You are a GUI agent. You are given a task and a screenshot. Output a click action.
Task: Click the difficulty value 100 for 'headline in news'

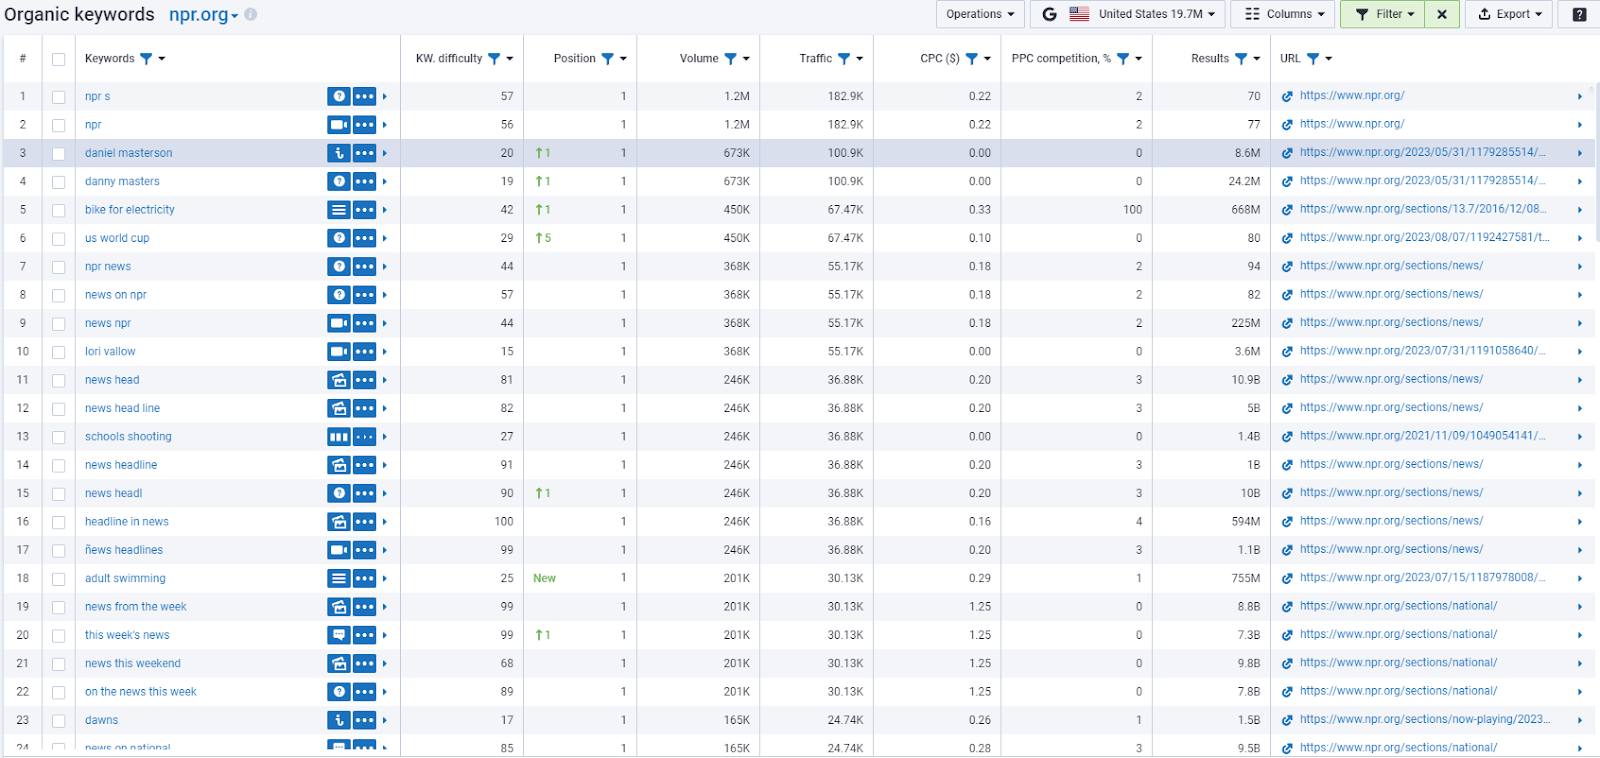click(x=504, y=522)
